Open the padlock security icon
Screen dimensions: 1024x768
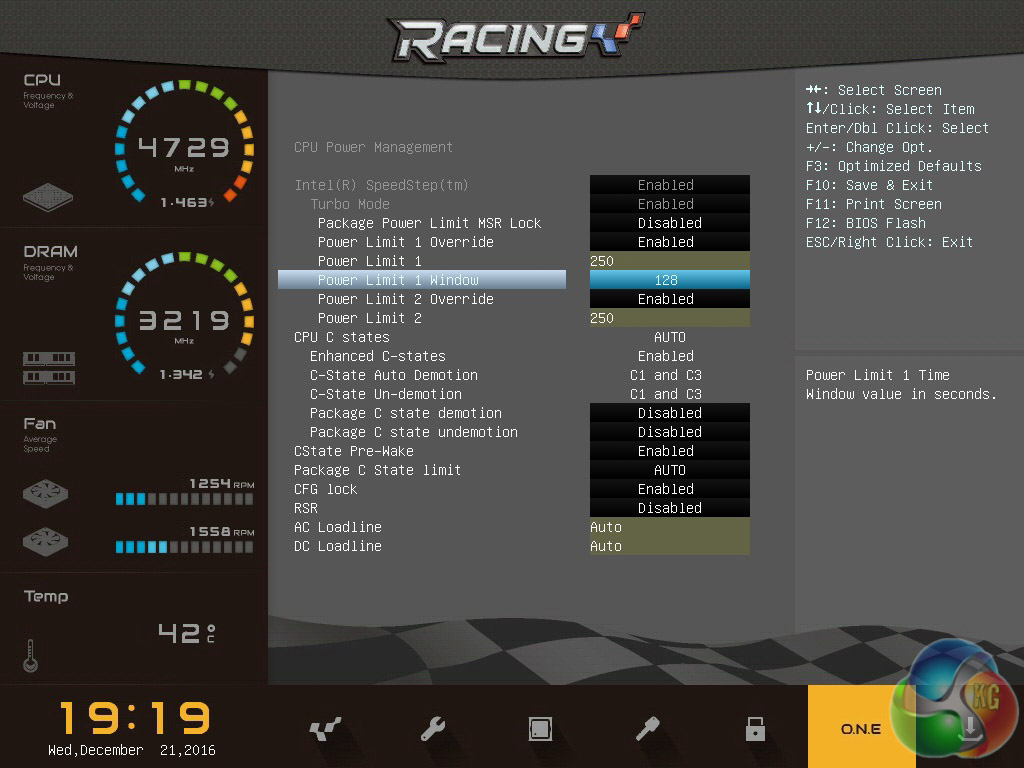(755, 729)
